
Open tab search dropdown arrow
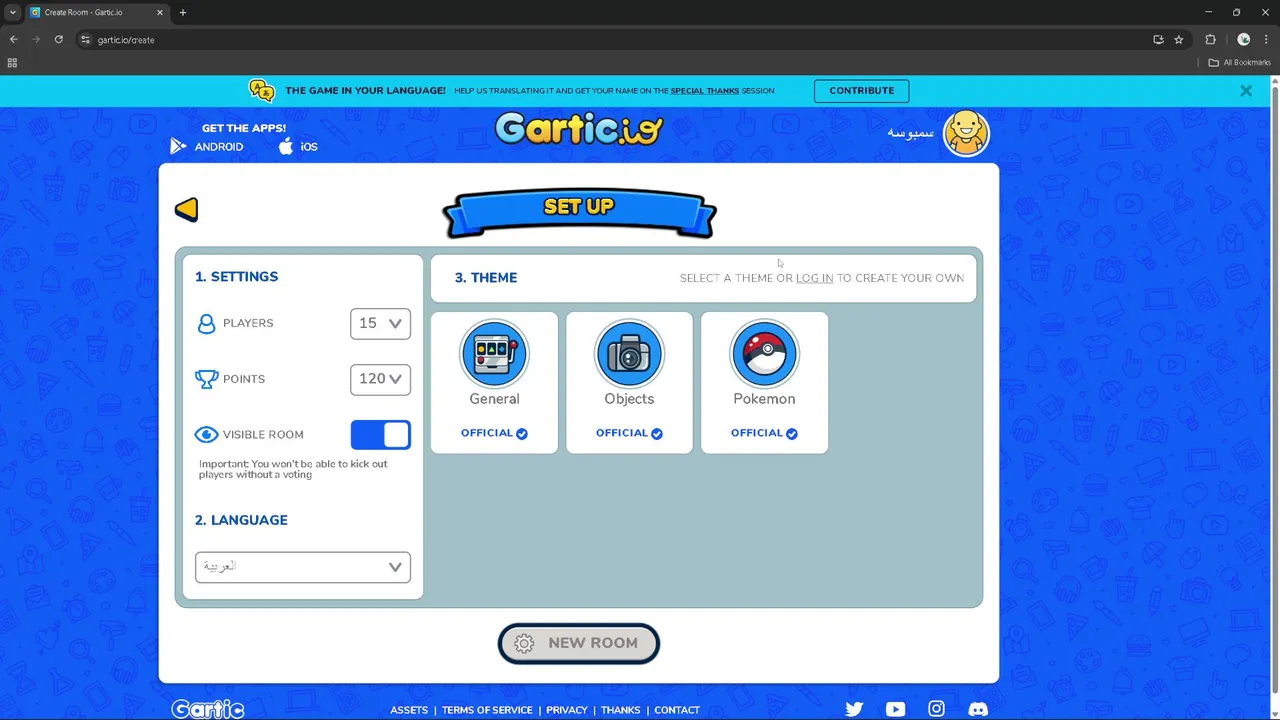click(x=12, y=12)
